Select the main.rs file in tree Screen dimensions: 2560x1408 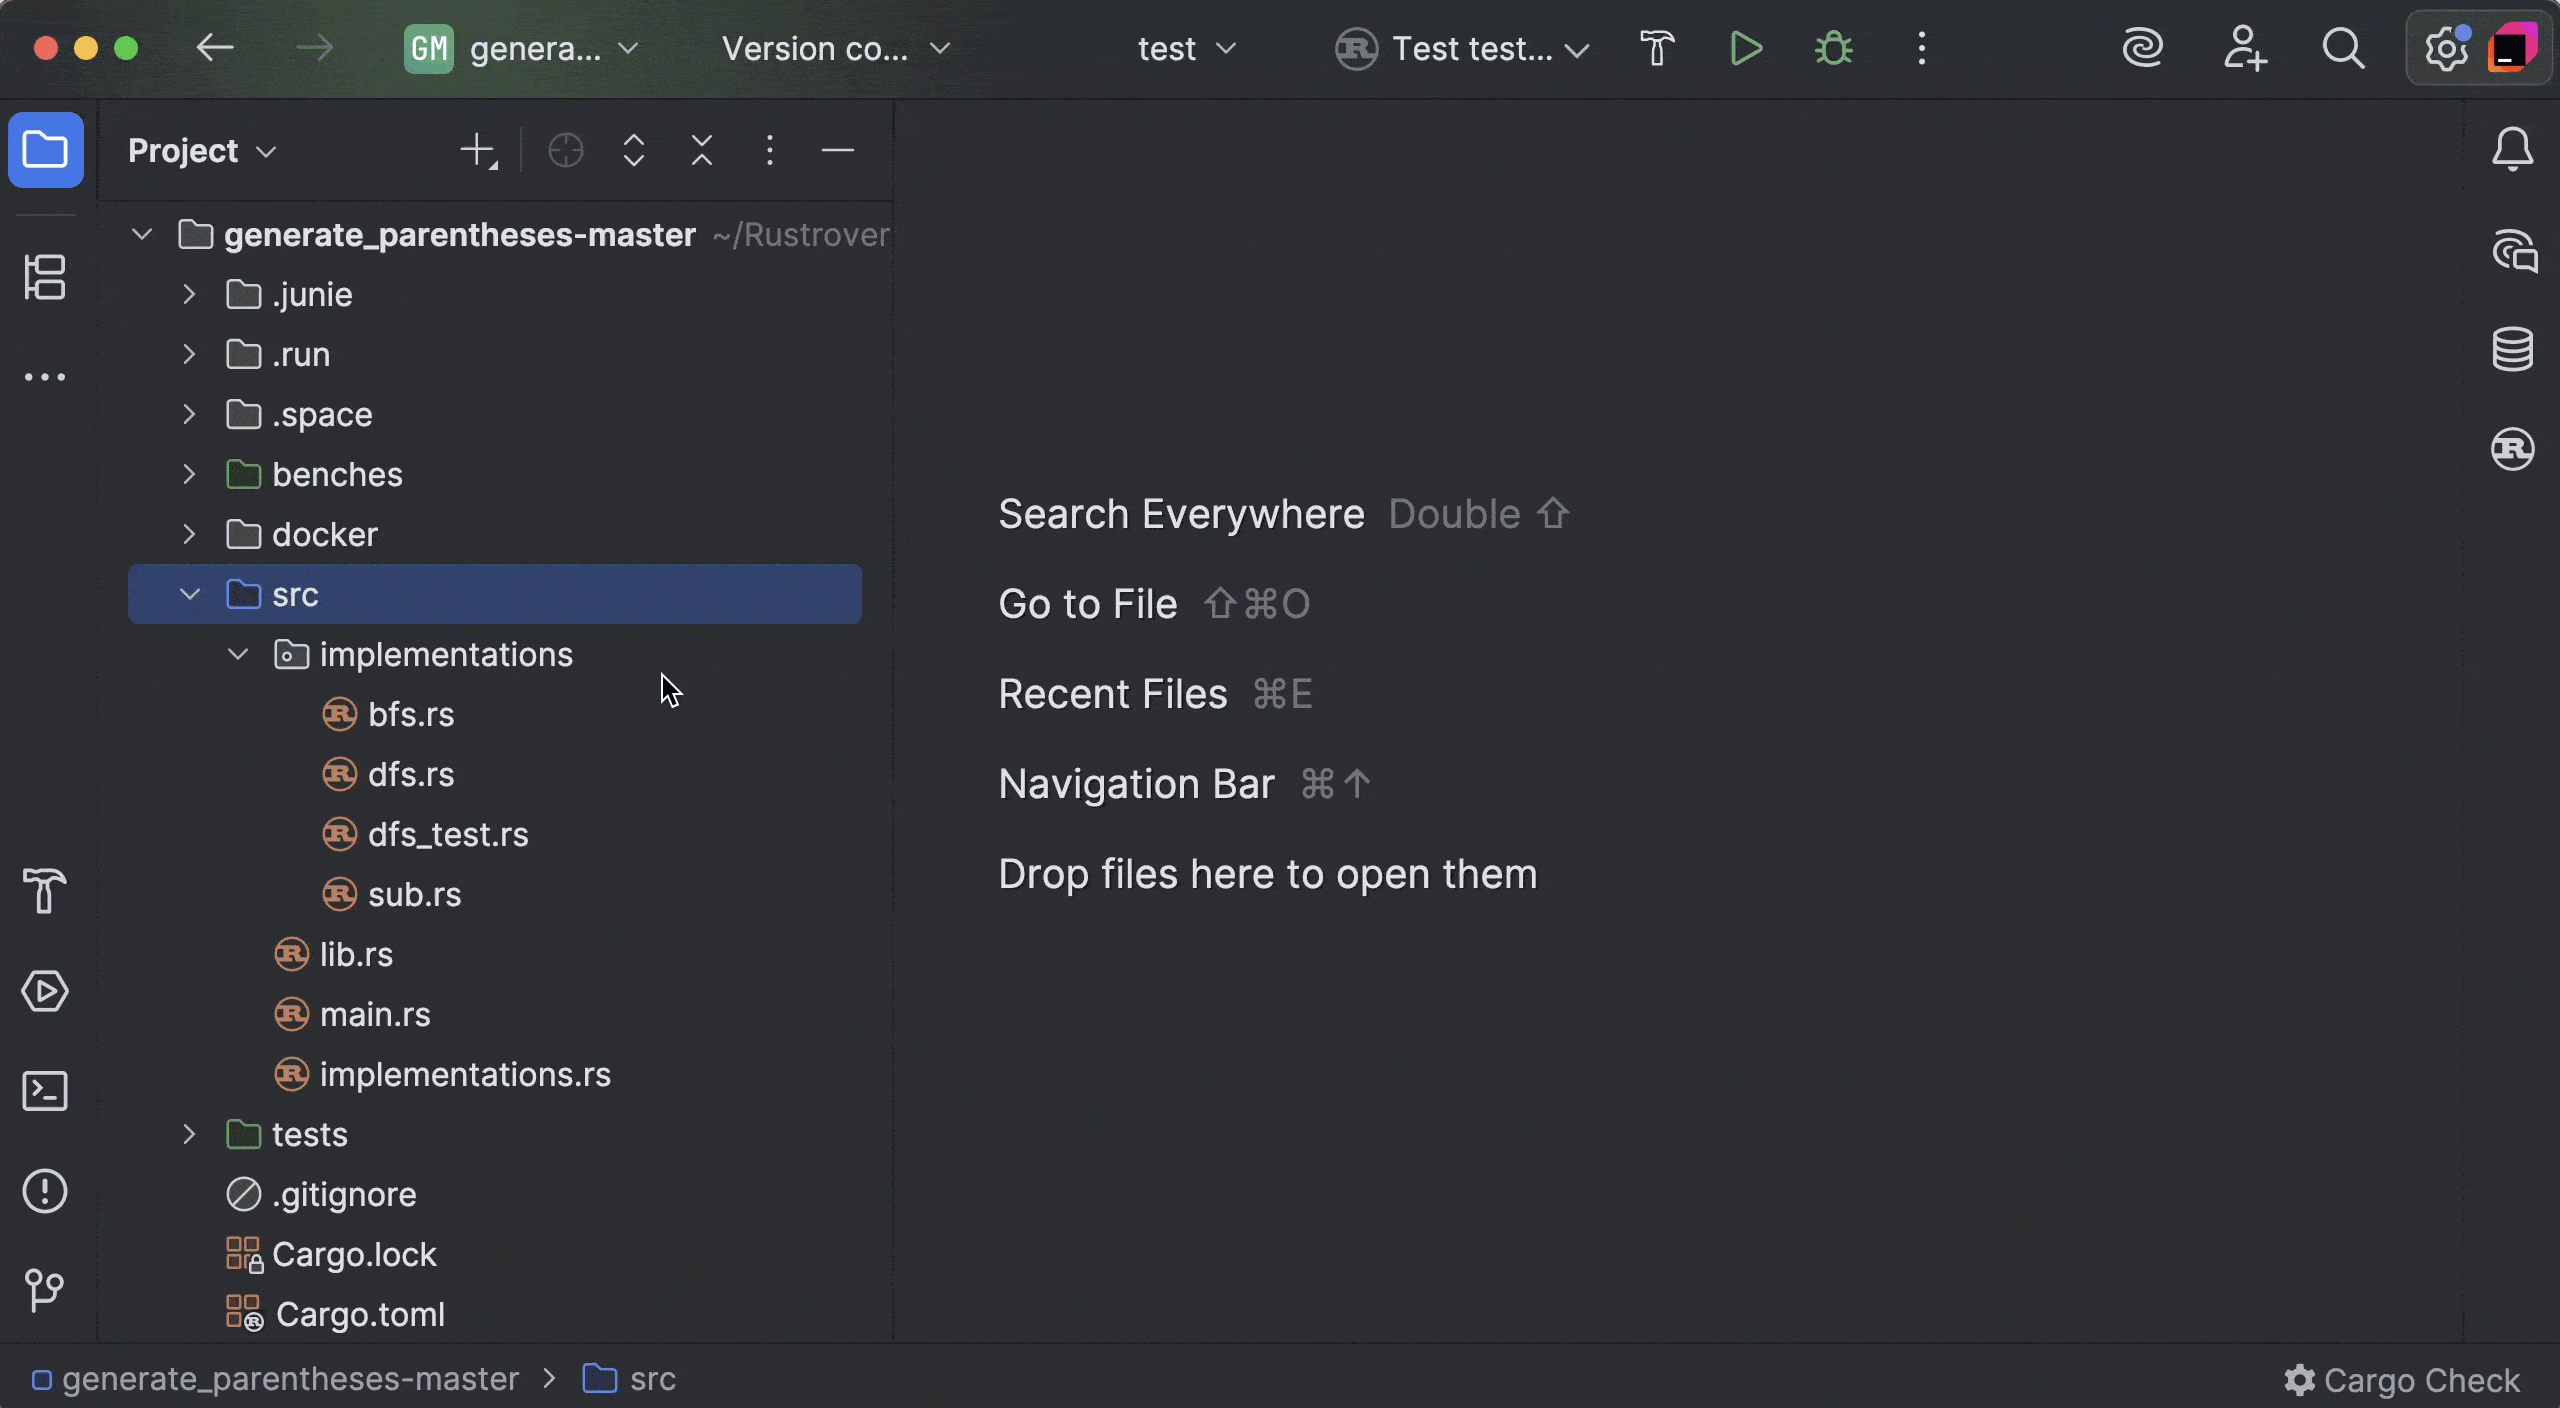pos(375,1015)
